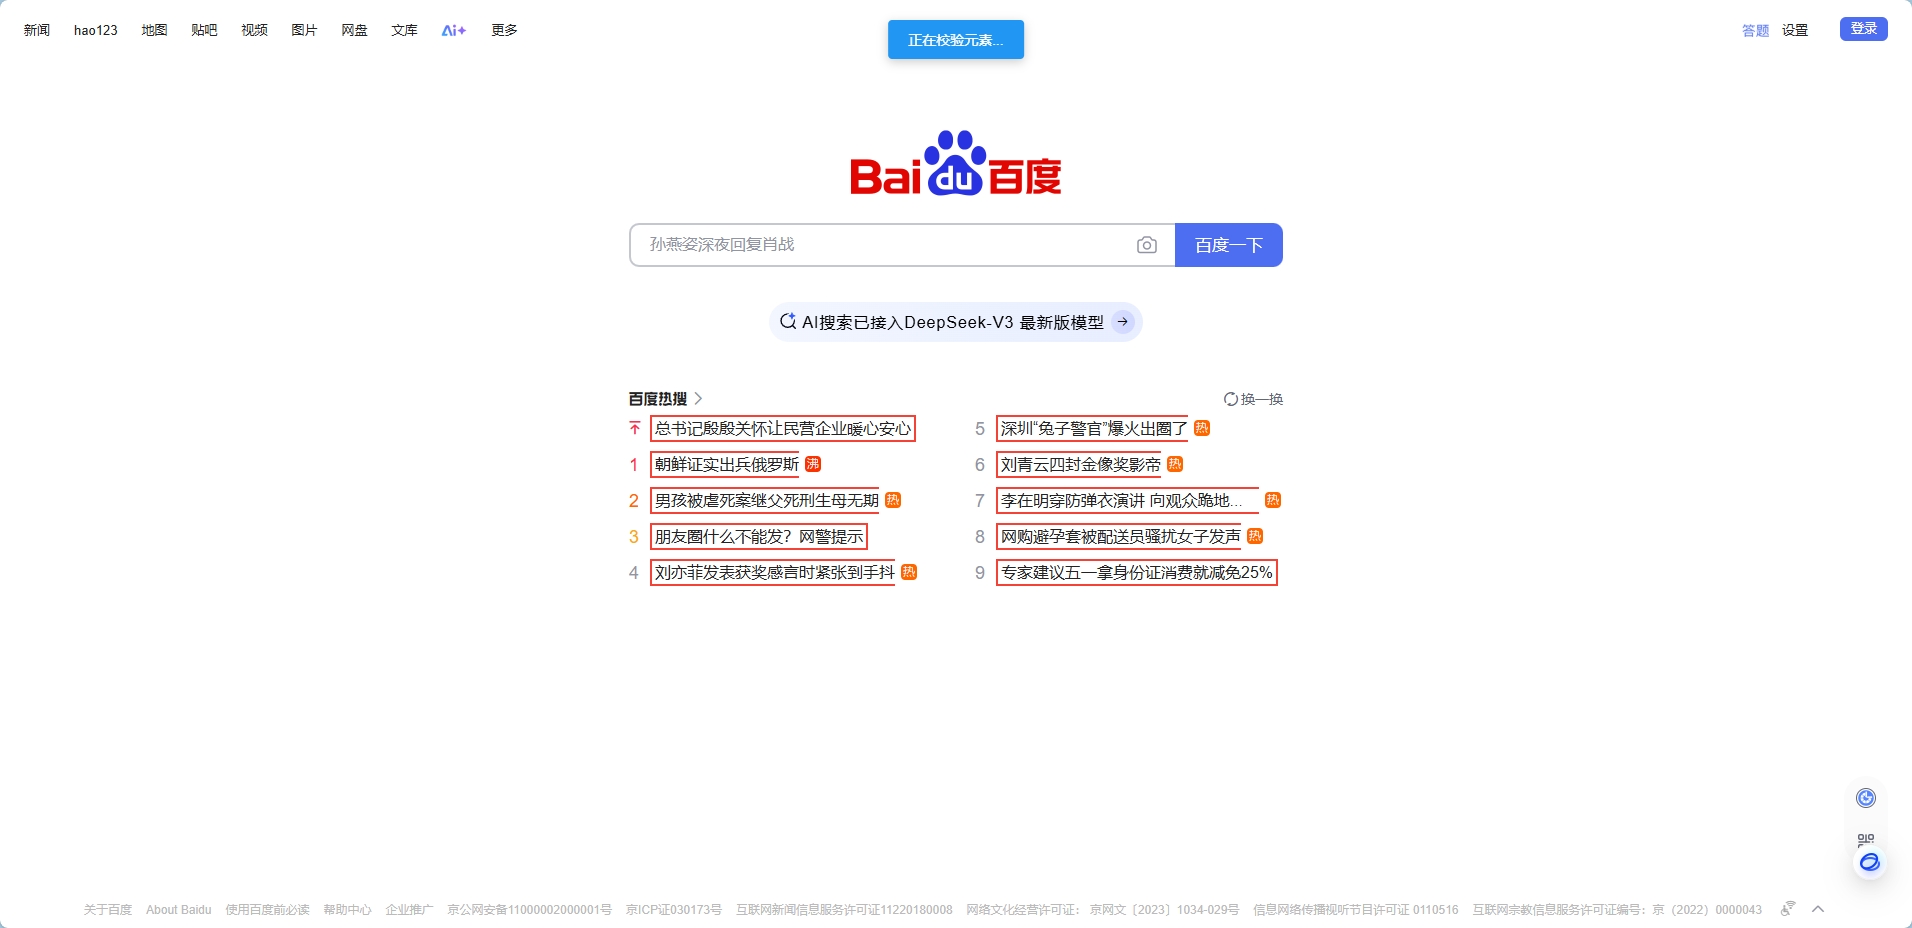Click the 热 badge beside 刘亦菲发表获奖感言

909,572
